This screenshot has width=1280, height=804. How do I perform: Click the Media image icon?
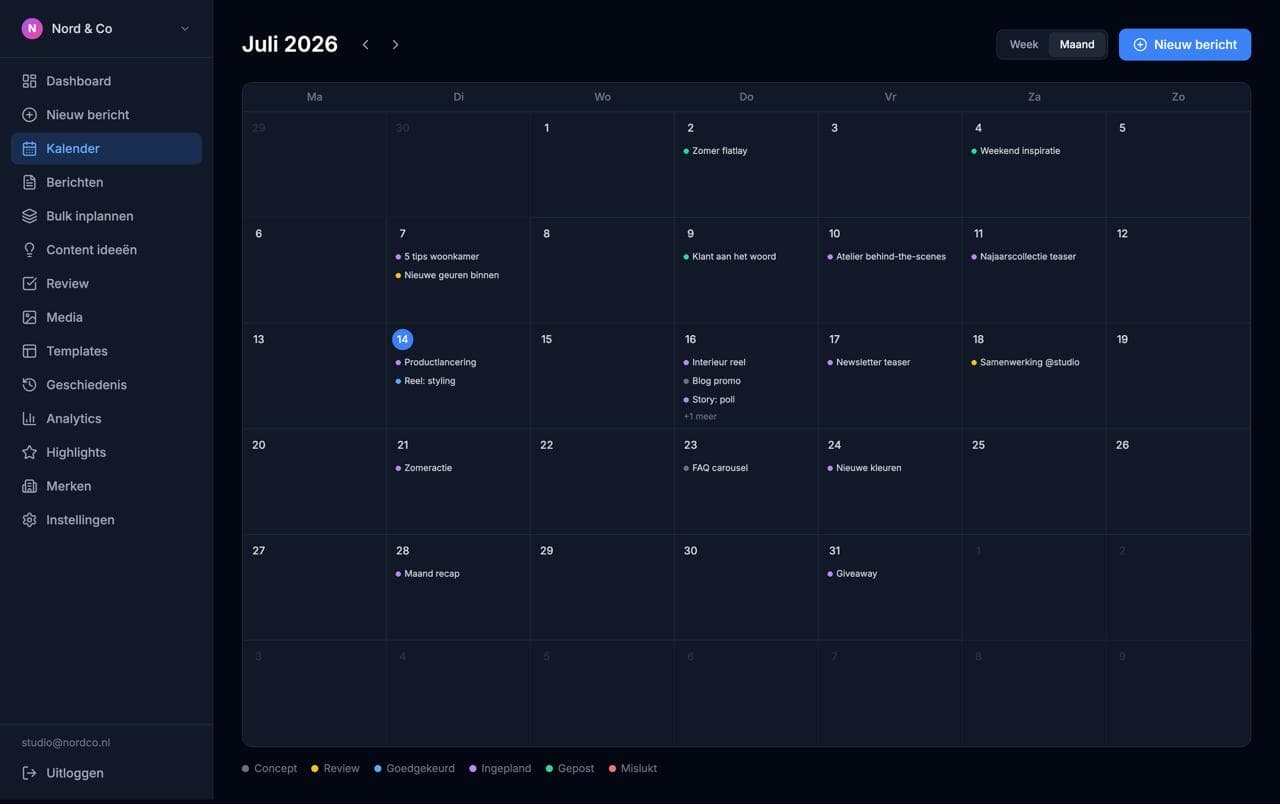coord(29,317)
